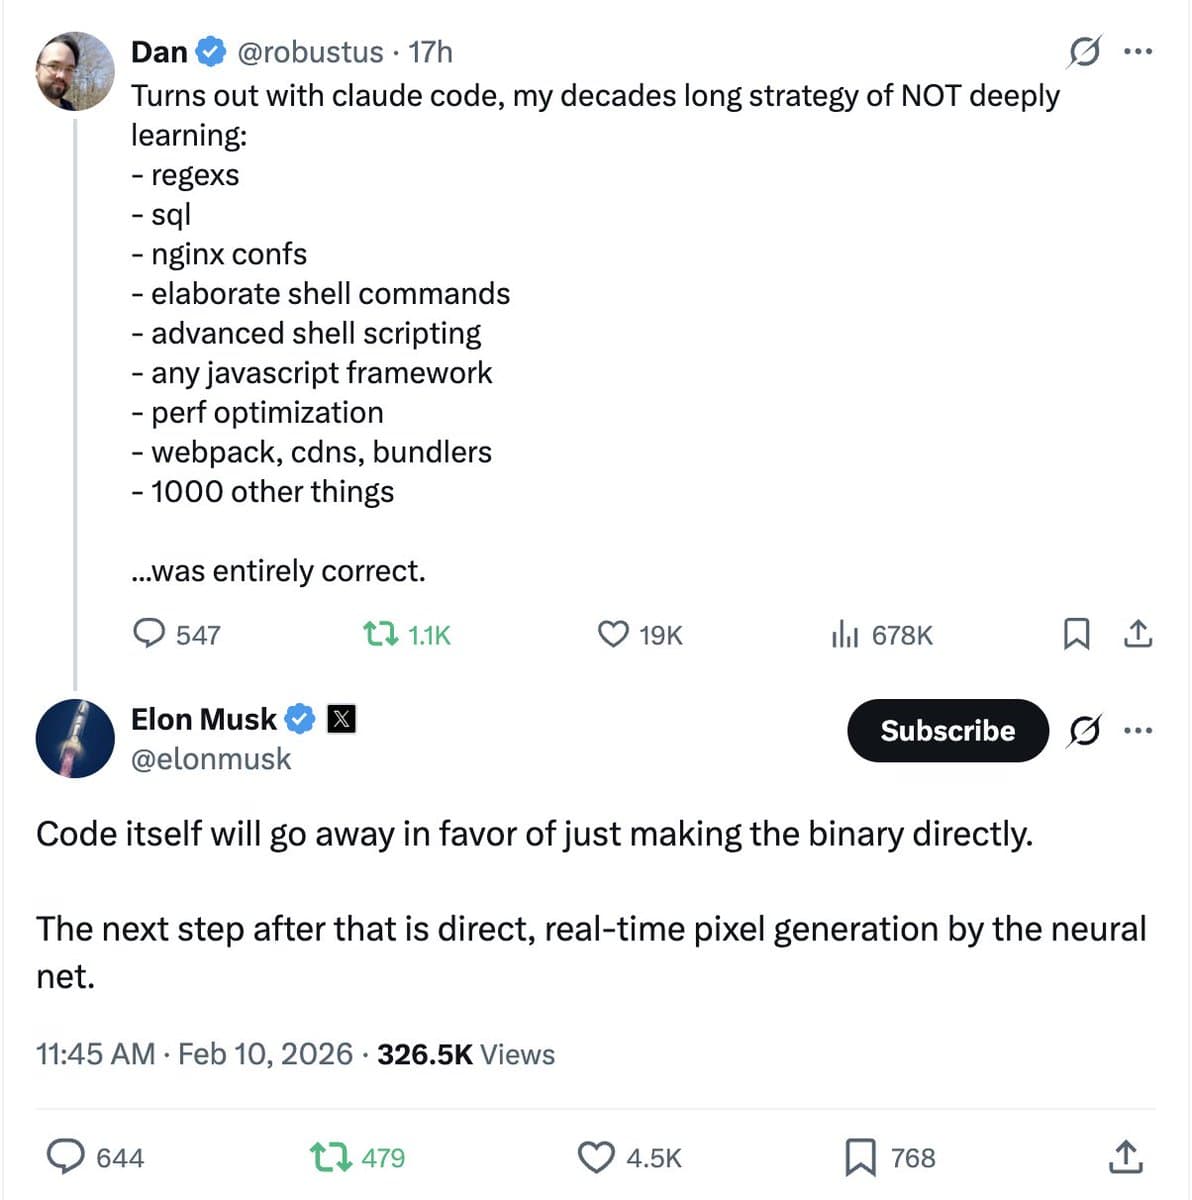The height and width of the screenshot is (1200, 1192).
Task: Open Grok icon on Dan's tweet
Action: (1084, 51)
